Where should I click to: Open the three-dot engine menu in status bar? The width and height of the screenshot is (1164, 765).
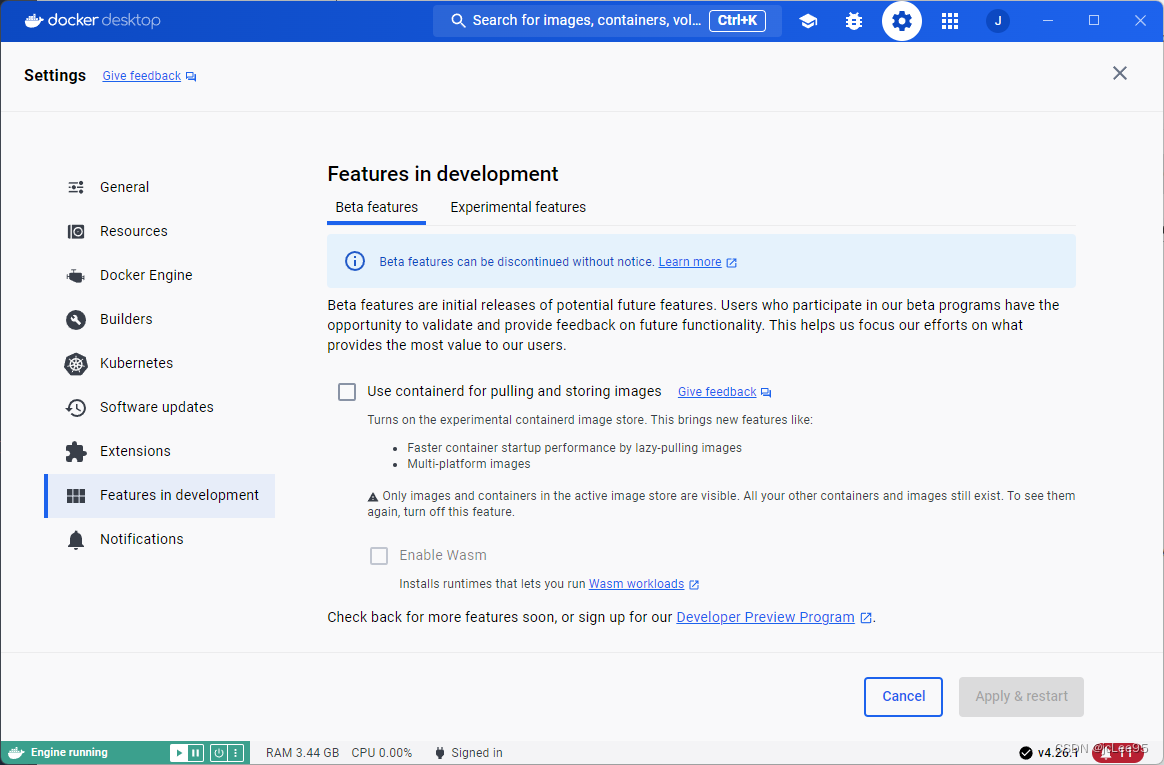(x=235, y=752)
